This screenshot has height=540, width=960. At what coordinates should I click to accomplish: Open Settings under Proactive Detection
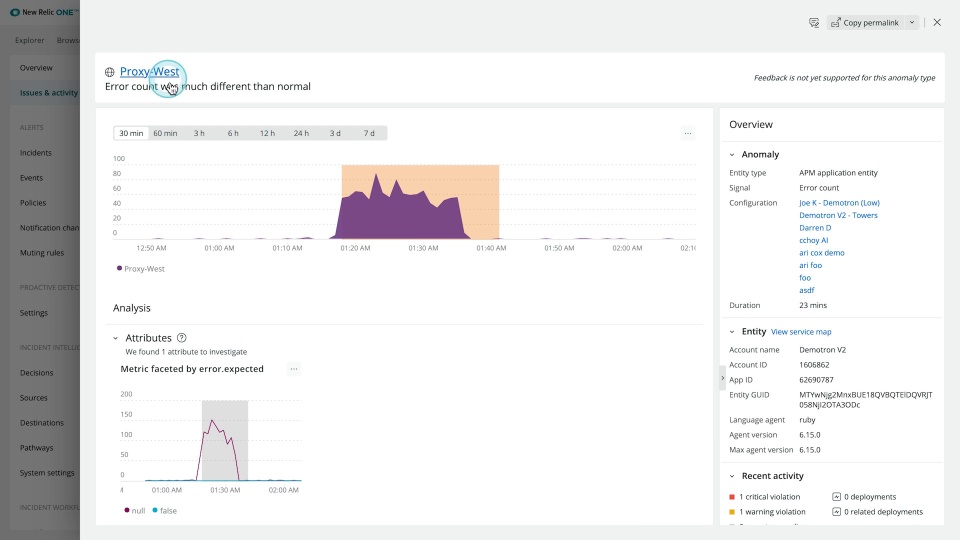click(x=34, y=313)
